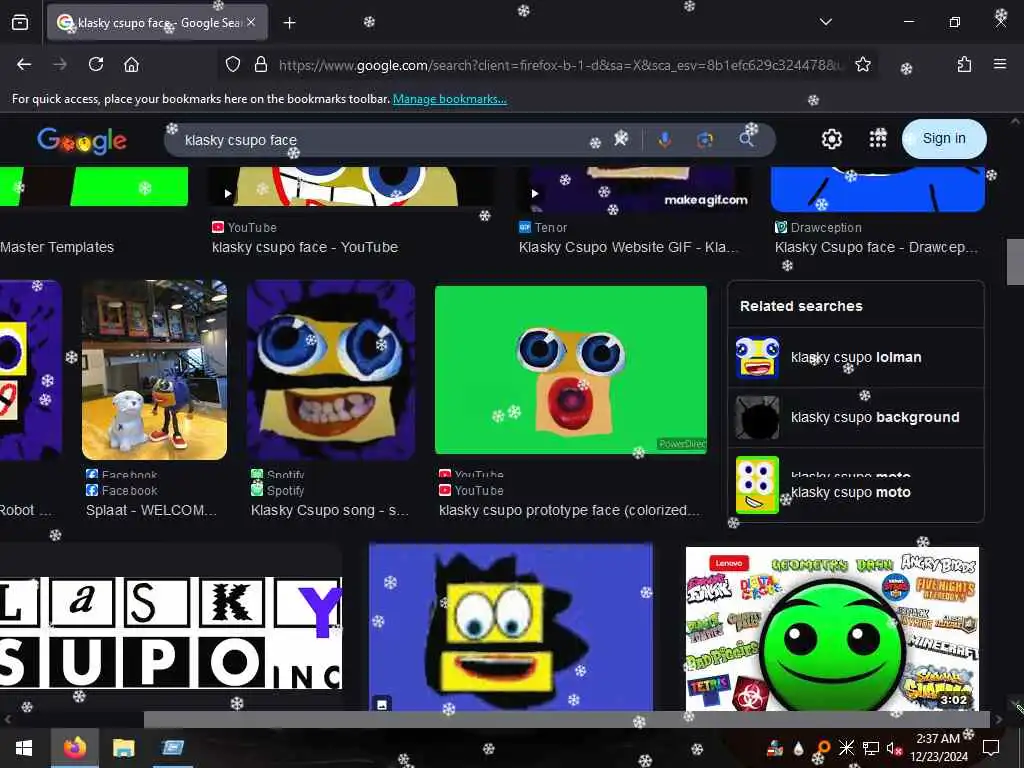Screen dimensions: 1024x768
Task: Open Firefox from the taskbar
Action: pos(74,748)
